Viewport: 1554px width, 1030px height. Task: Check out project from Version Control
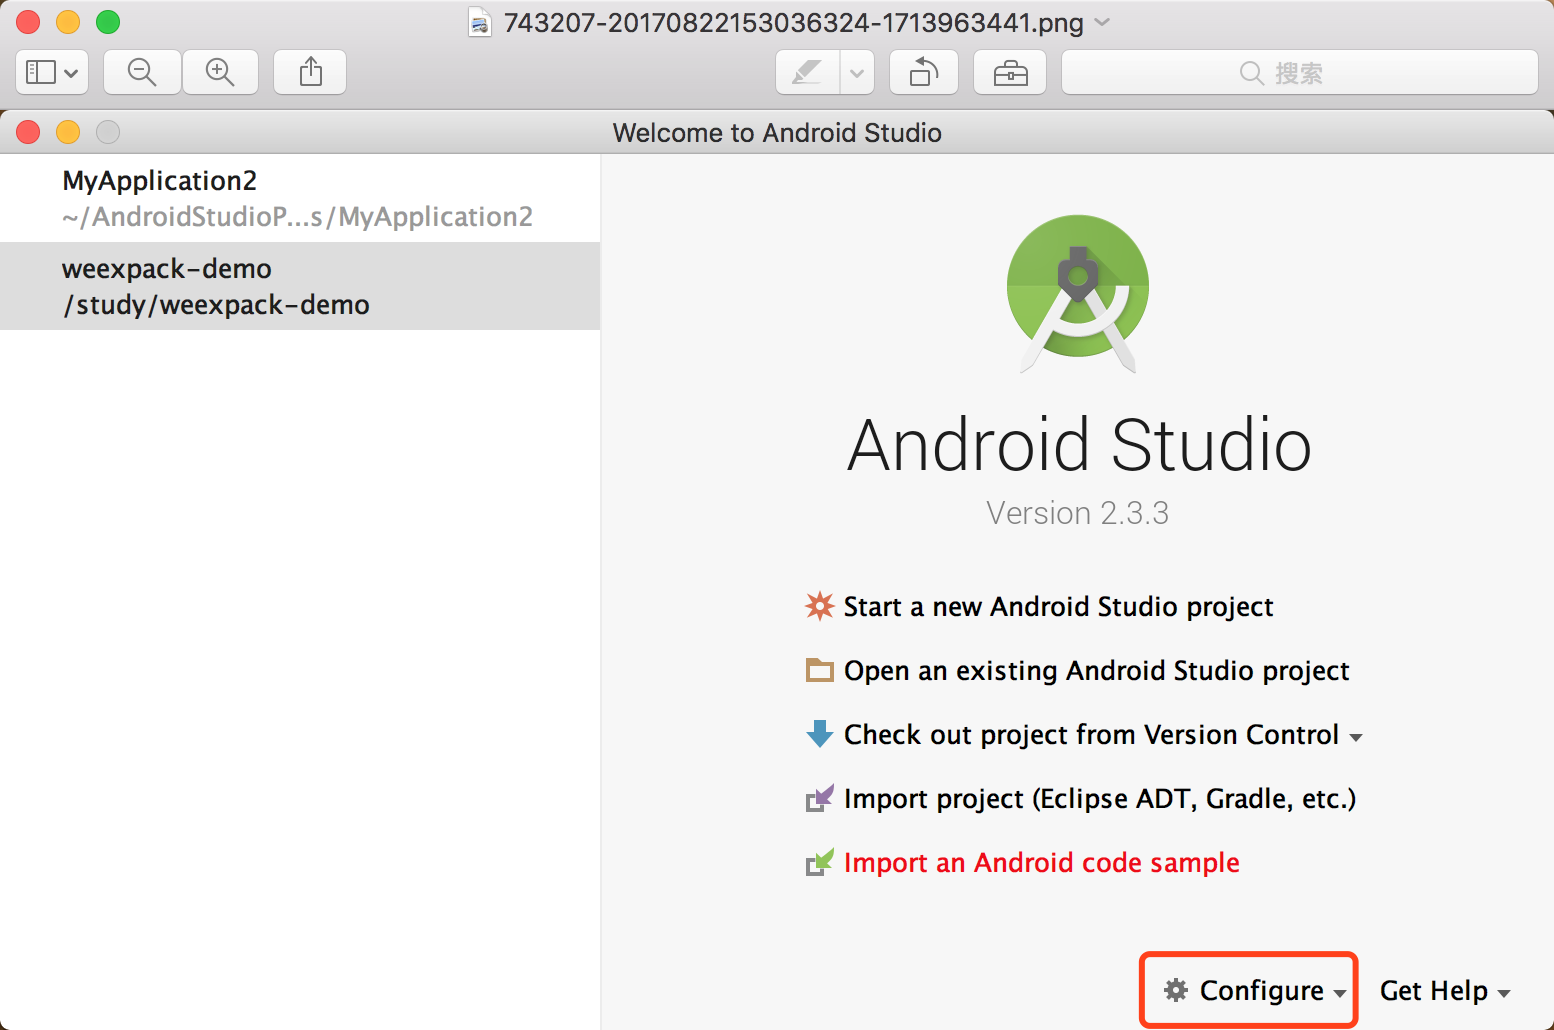coord(1091,734)
